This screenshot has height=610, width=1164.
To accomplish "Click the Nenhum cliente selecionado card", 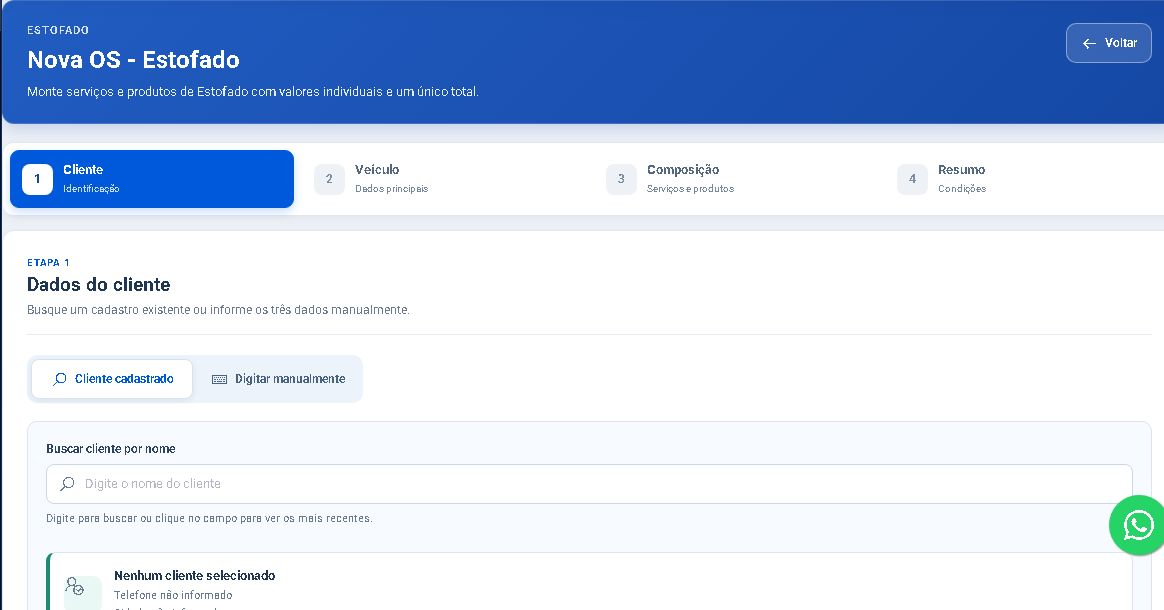I will pos(589,582).
